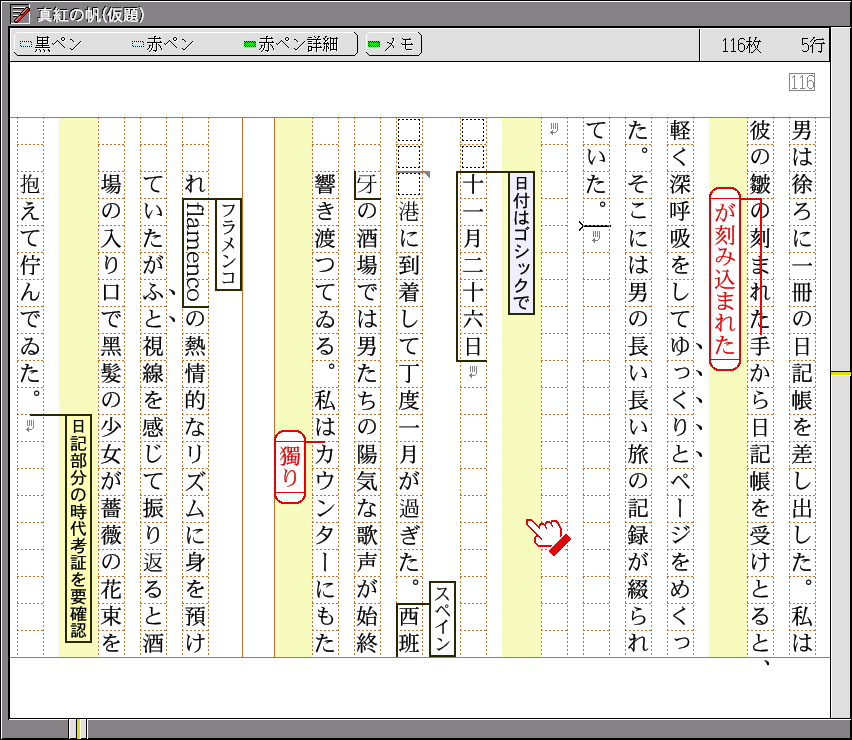Image resolution: width=852 pixels, height=740 pixels.
Task: Open the yellow '日記部分の時代考証を要確認' memo
Action: coord(77,528)
